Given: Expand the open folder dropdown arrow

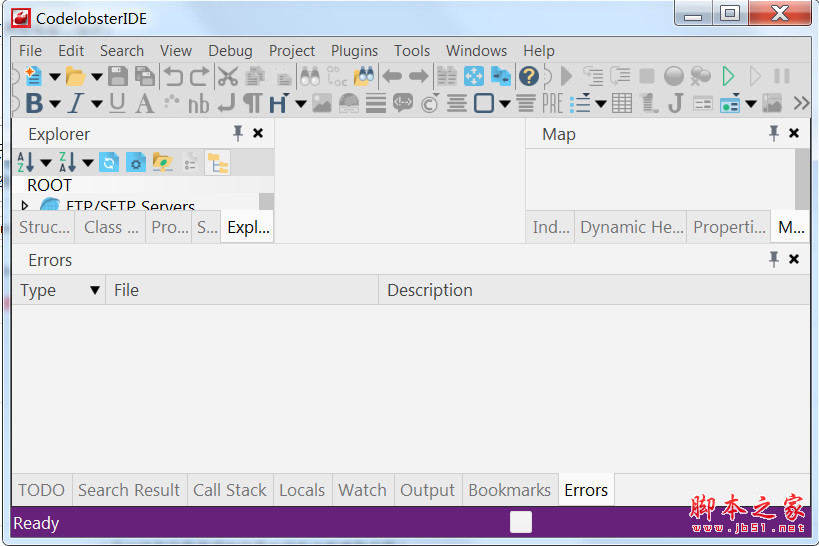Looking at the screenshot, I should (97, 77).
